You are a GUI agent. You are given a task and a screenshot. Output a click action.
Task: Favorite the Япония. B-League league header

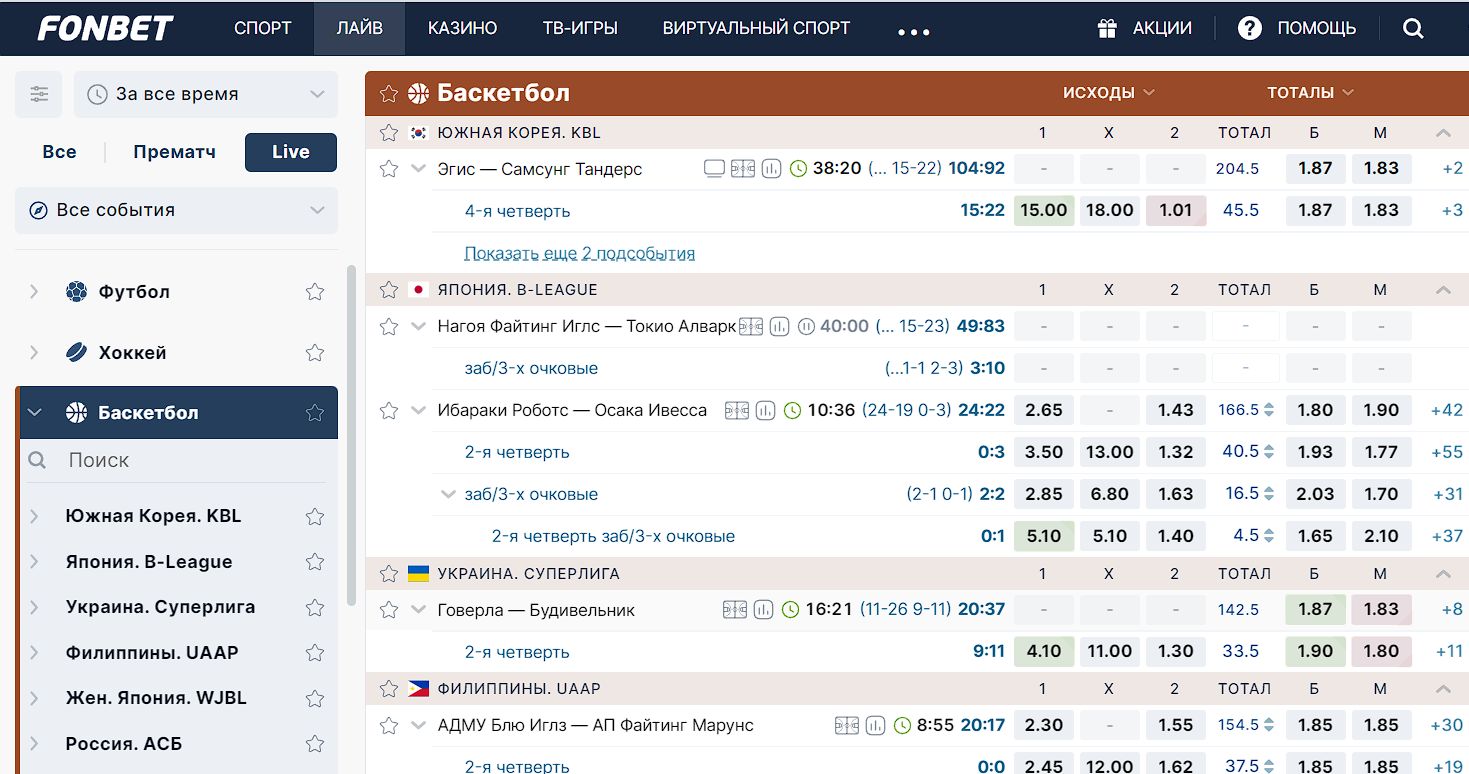pos(388,290)
